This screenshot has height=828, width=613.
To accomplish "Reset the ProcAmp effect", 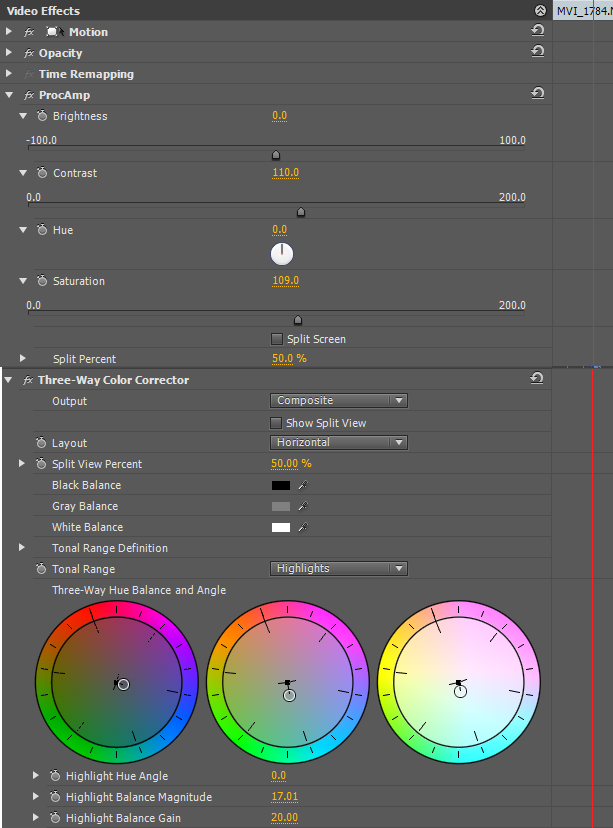I will [x=537, y=93].
